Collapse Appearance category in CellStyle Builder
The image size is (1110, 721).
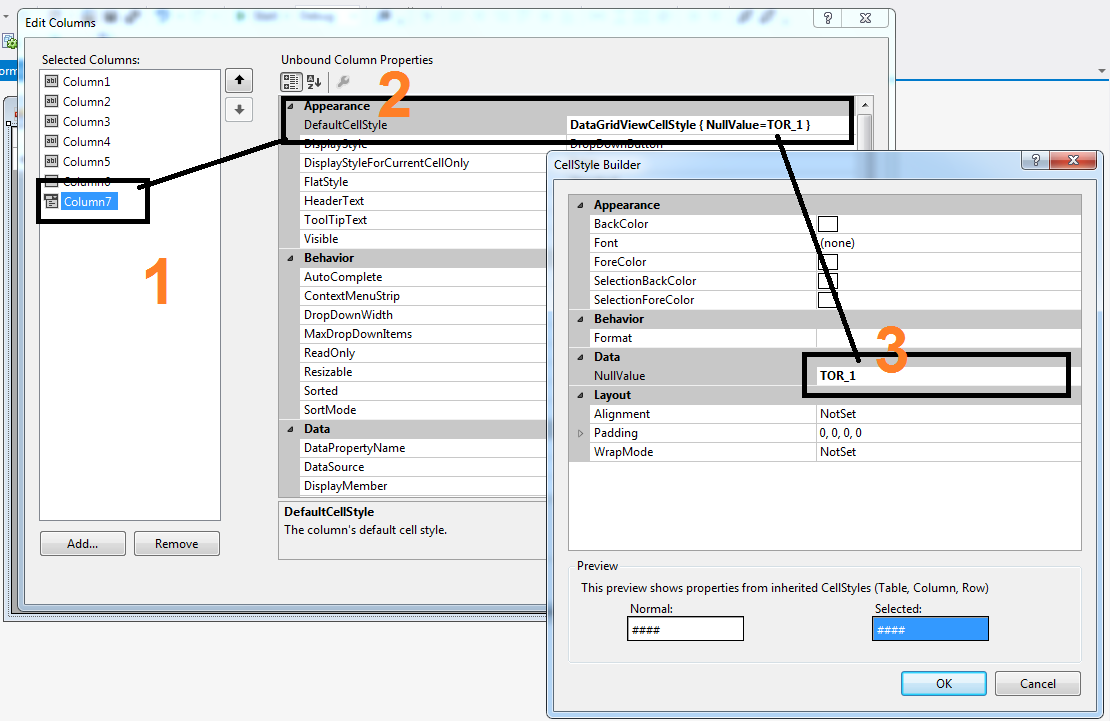[x=580, y=205]
